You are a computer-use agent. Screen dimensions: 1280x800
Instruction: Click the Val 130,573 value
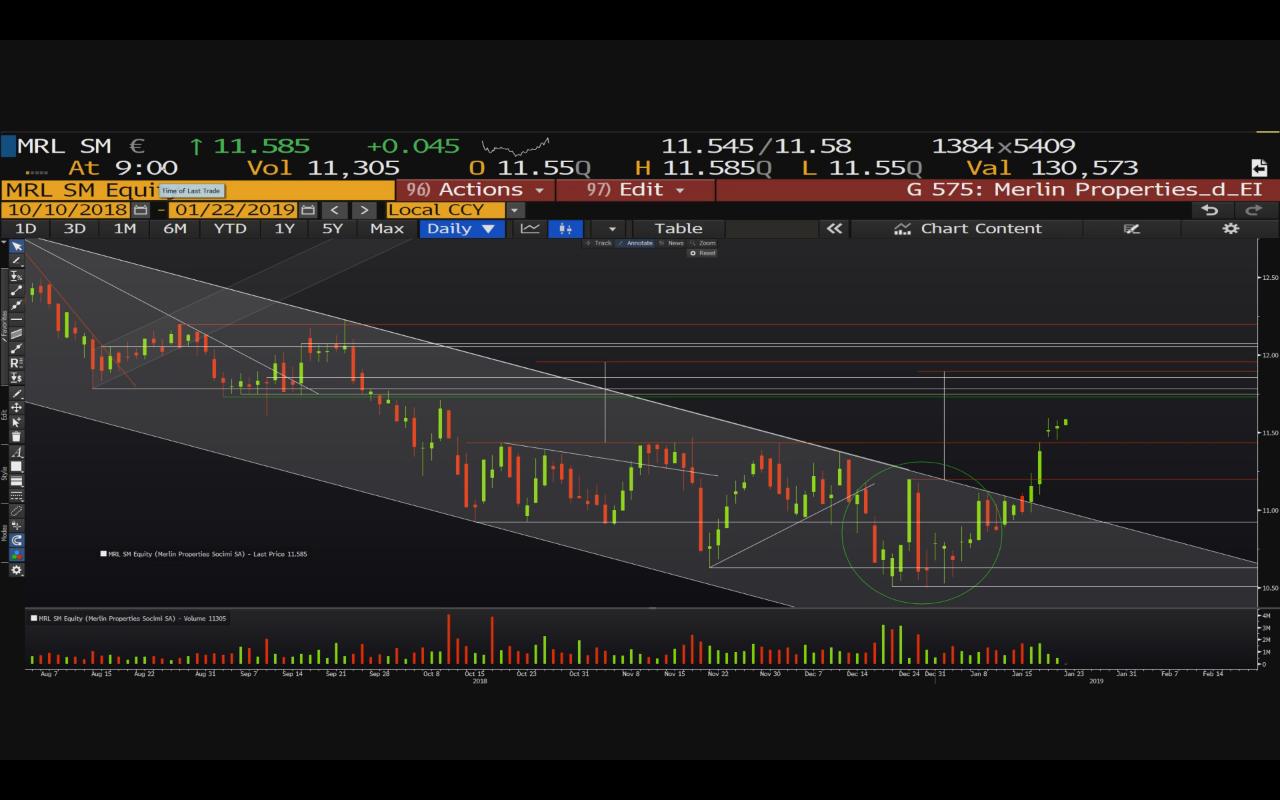pyautogui.click(x=1052, y=168)
